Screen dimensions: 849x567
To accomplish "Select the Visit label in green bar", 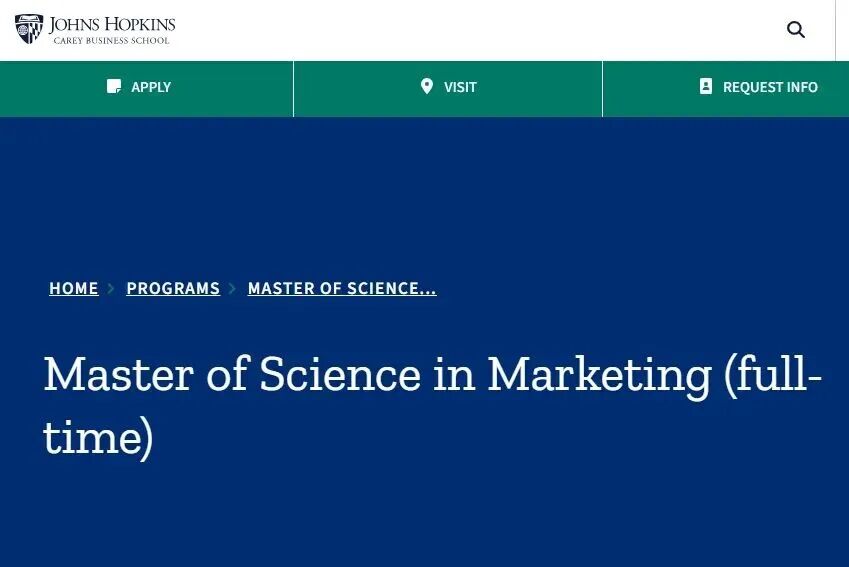I will [460, 88].
